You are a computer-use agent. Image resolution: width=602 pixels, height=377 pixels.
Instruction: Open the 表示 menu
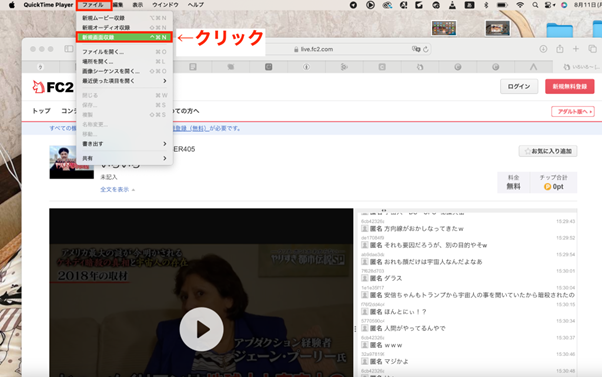click(x=137, y=5)
